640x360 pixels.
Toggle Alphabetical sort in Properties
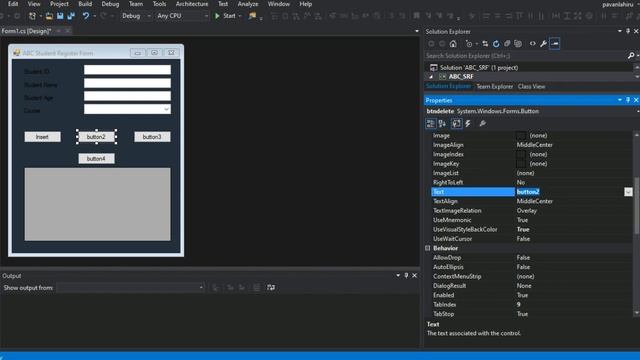pyautogui.click(x=442, y=124)
